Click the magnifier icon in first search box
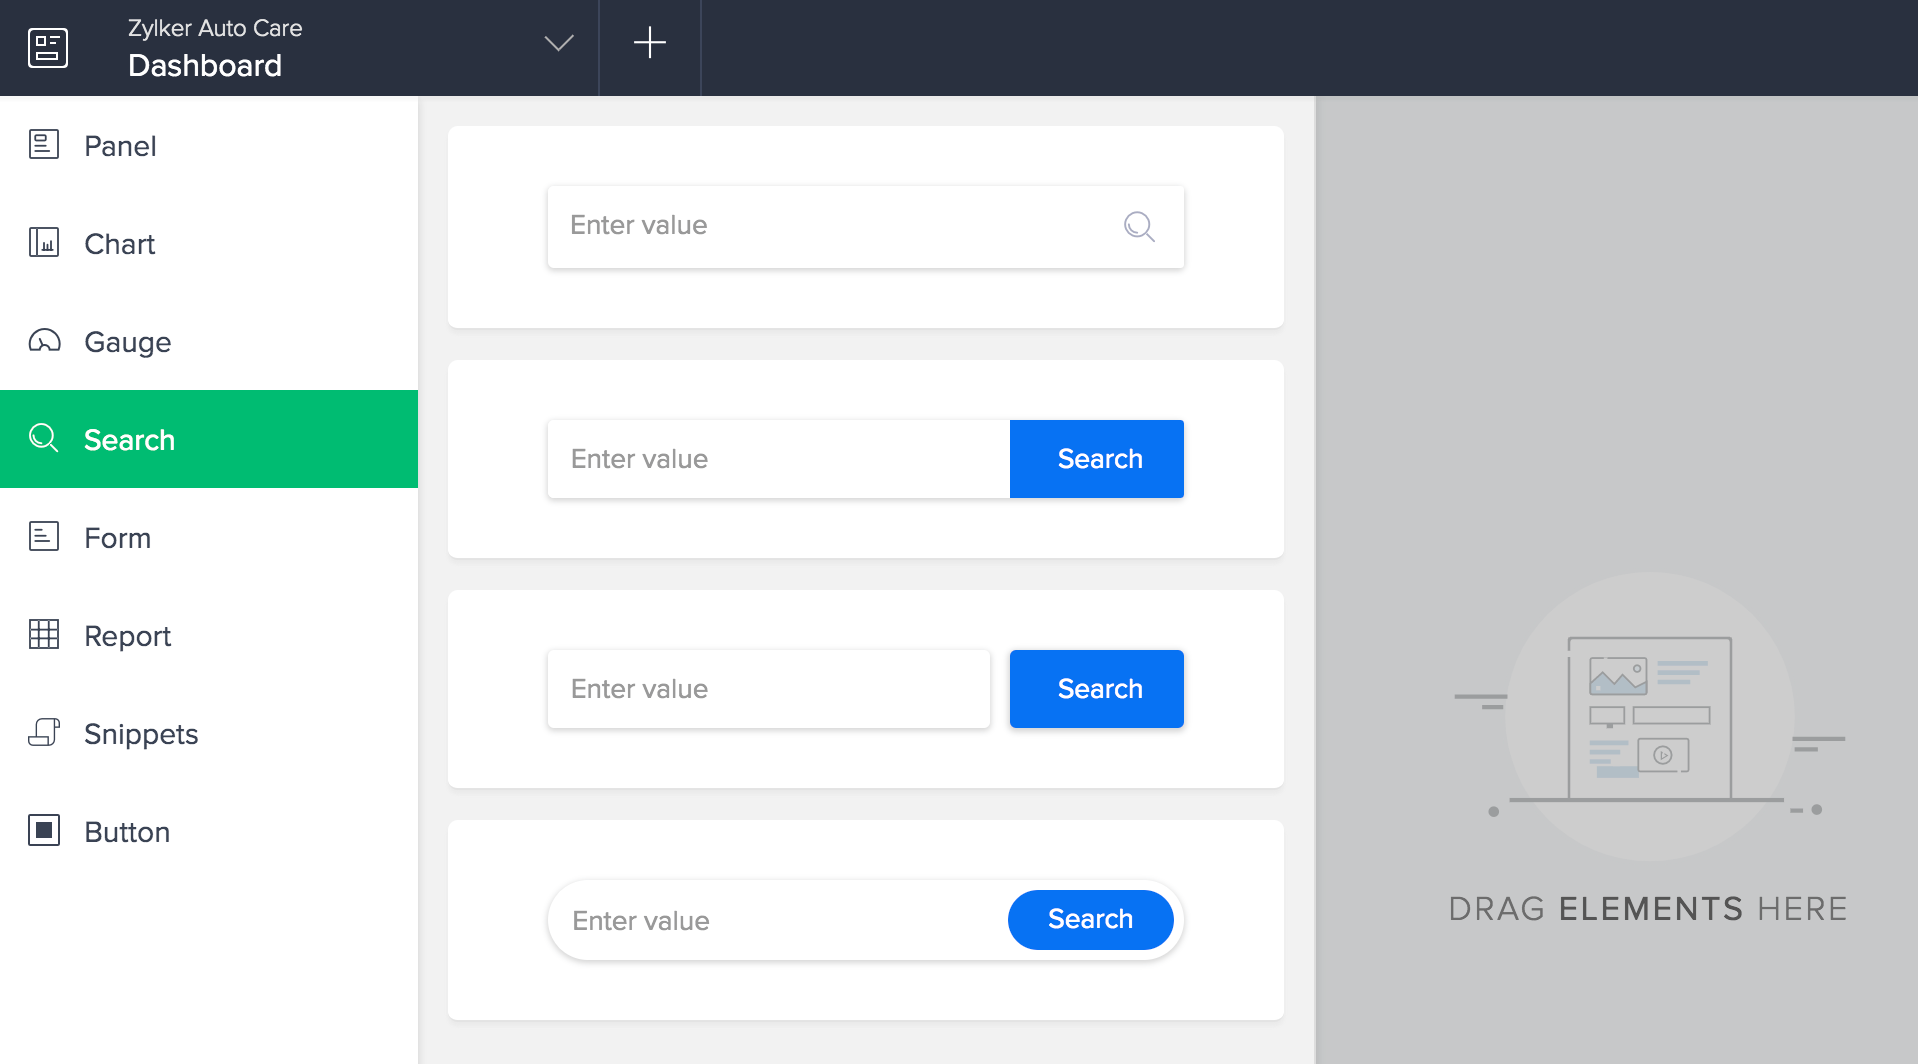This screenshot has width=1918, height=1064. (1139, 227)
